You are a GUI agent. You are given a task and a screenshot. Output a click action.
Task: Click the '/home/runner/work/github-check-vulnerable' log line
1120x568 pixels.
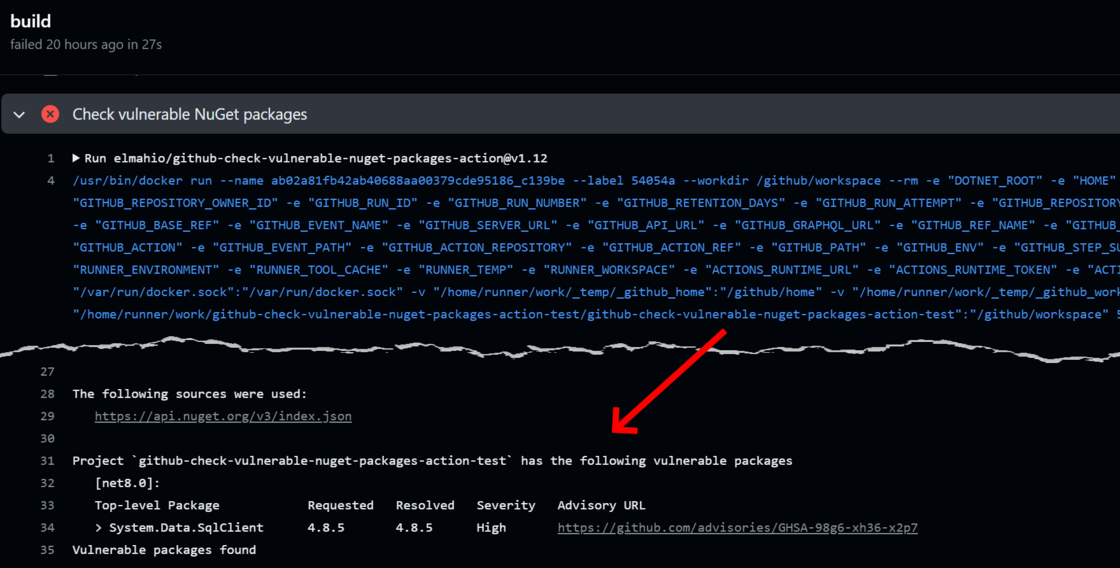596,314
